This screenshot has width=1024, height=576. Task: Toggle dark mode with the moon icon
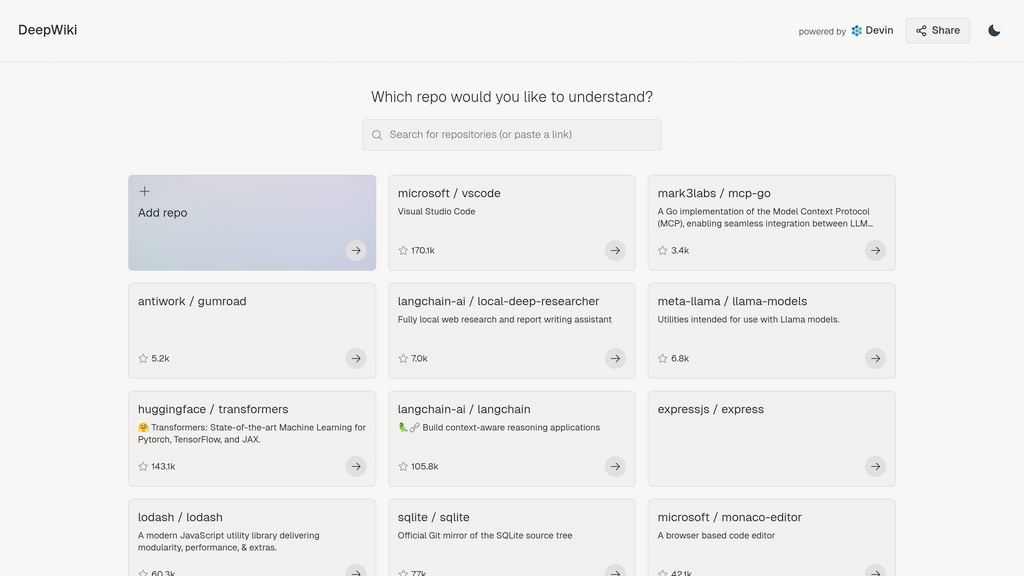[994, 30]
